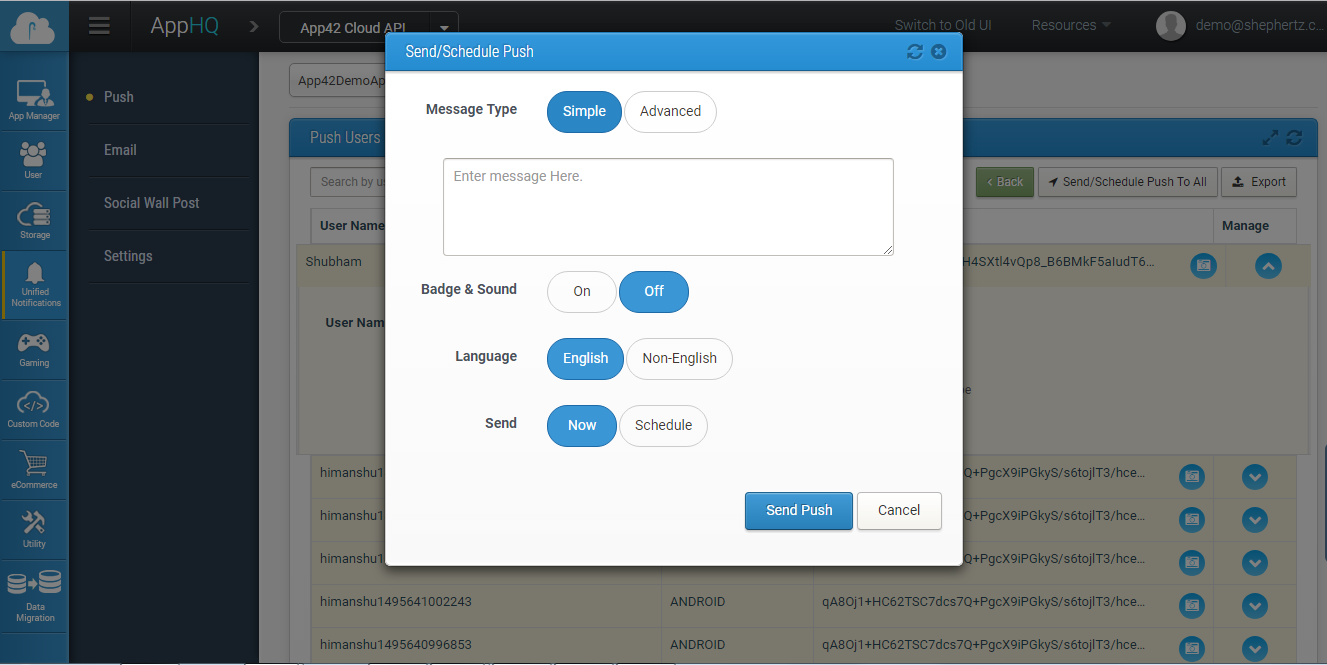The width and height of the screenshot is (1327, 665).
Task: Open the Utility tools icon
Action: pyautogui.click(x=34, y=529)
